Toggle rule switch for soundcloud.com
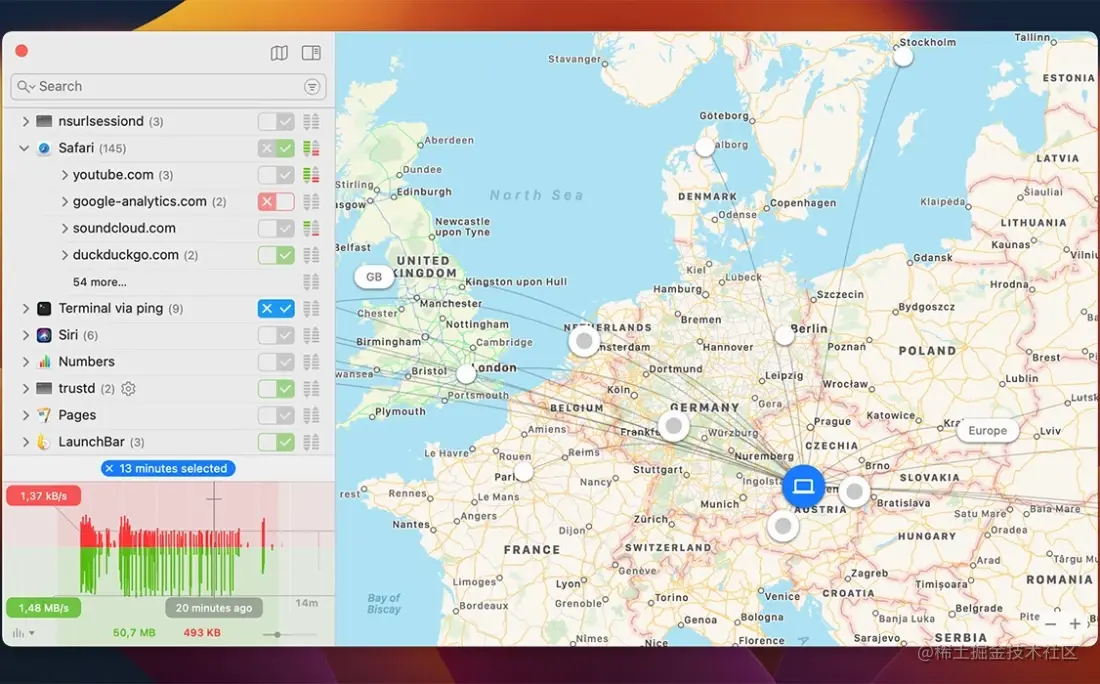Image resolution: width=1100 pixels, height=684 pixels. pyautogui.click(x=276, y=228)
